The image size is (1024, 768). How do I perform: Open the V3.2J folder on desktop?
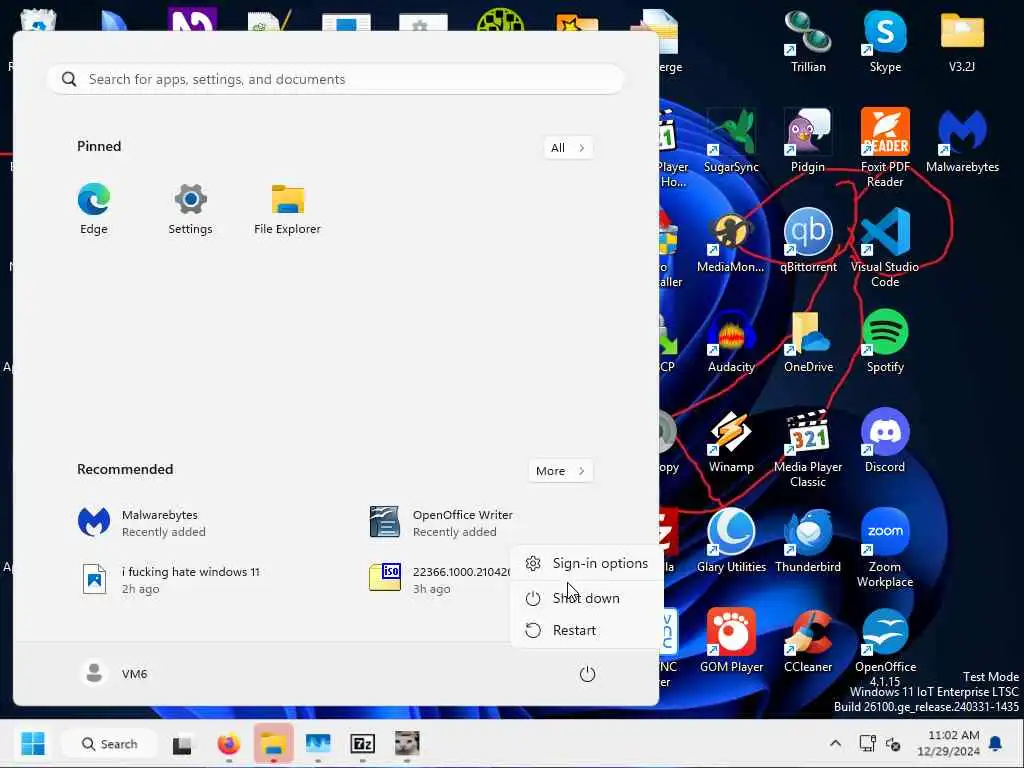[962, 41]
